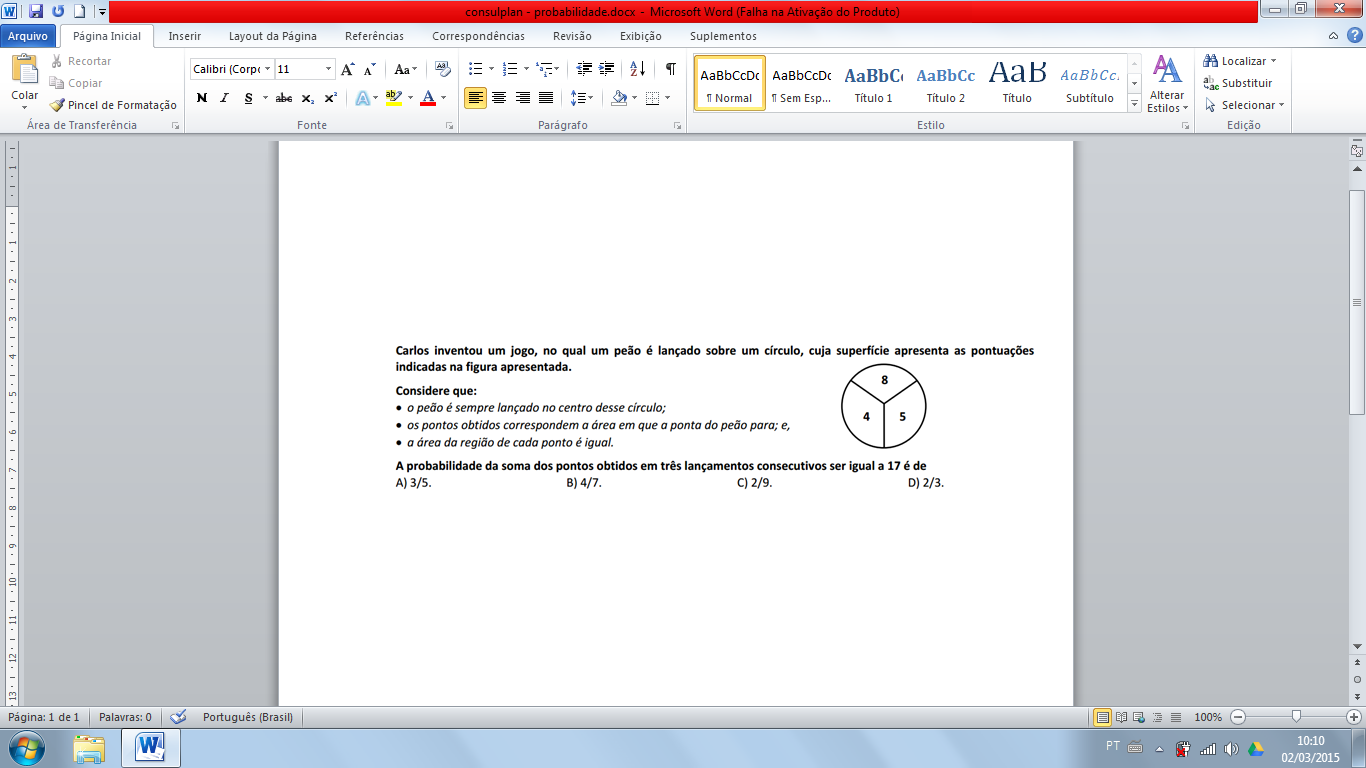Toggle superscript formatting
1366x768 pixels.
330,98
